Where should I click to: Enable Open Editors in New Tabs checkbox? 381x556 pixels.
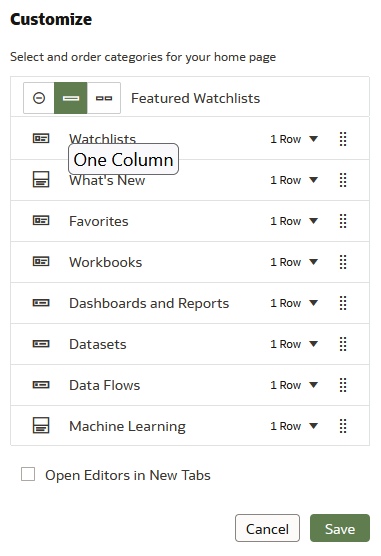point(28,474)
